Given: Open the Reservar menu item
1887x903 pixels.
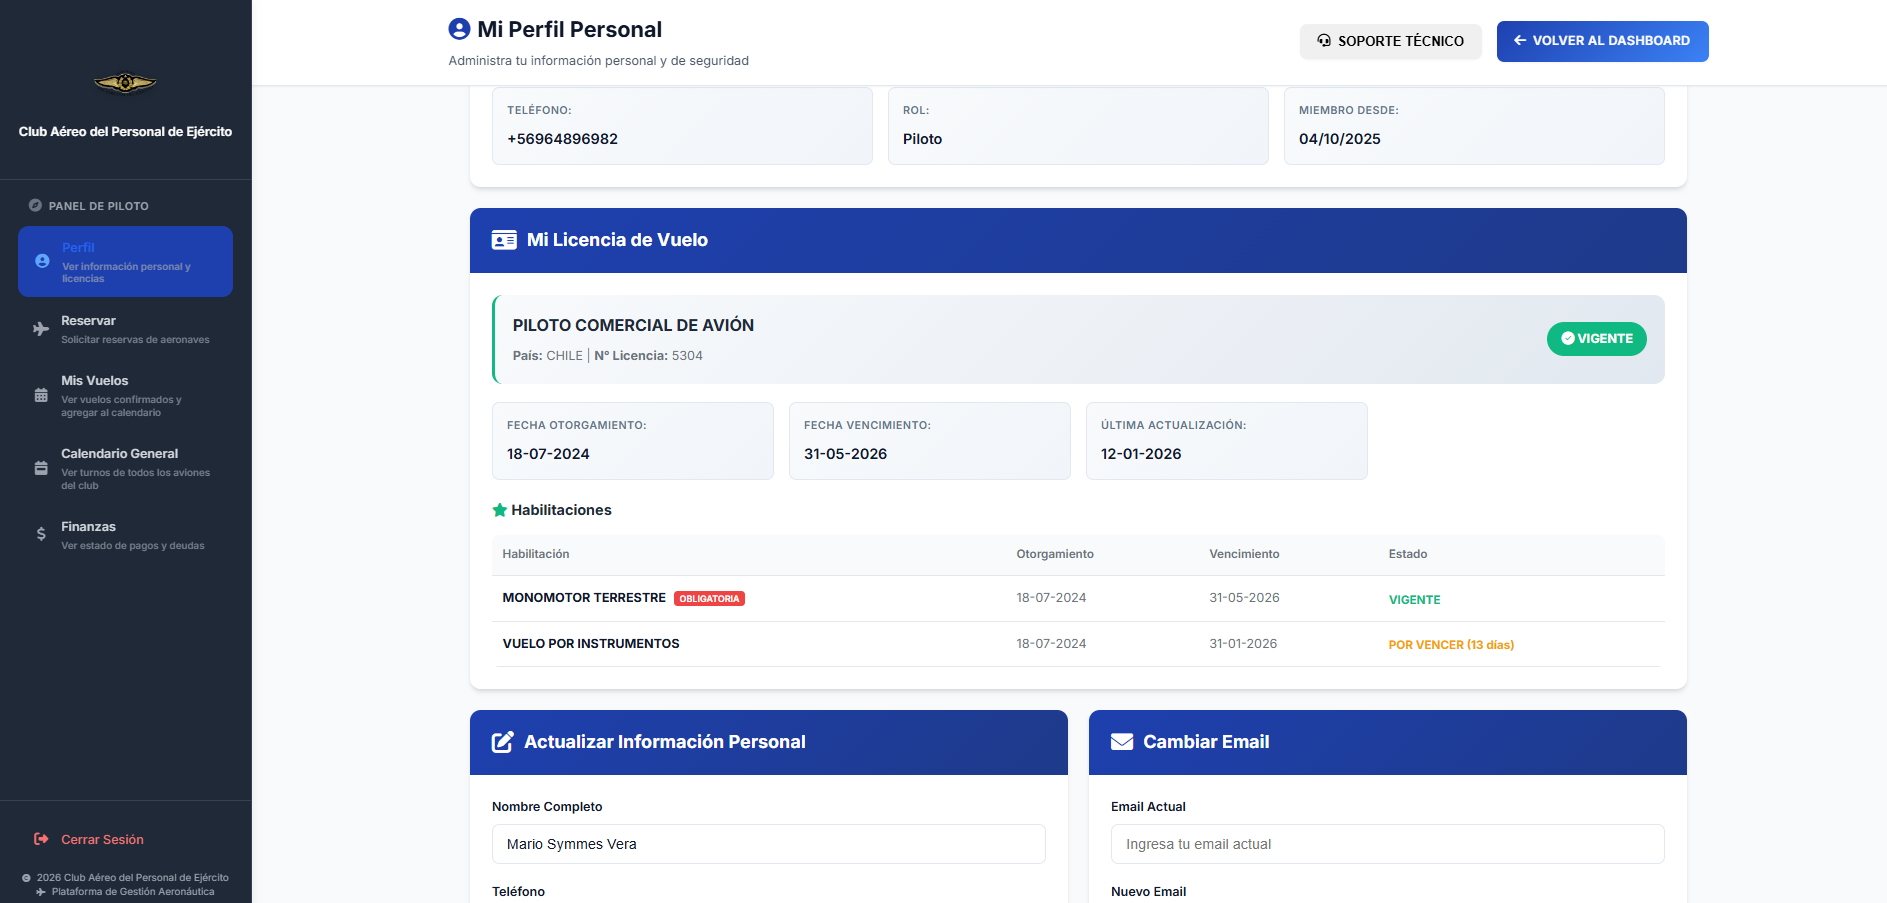Looking at the screenshot, I should click(125, 329).
